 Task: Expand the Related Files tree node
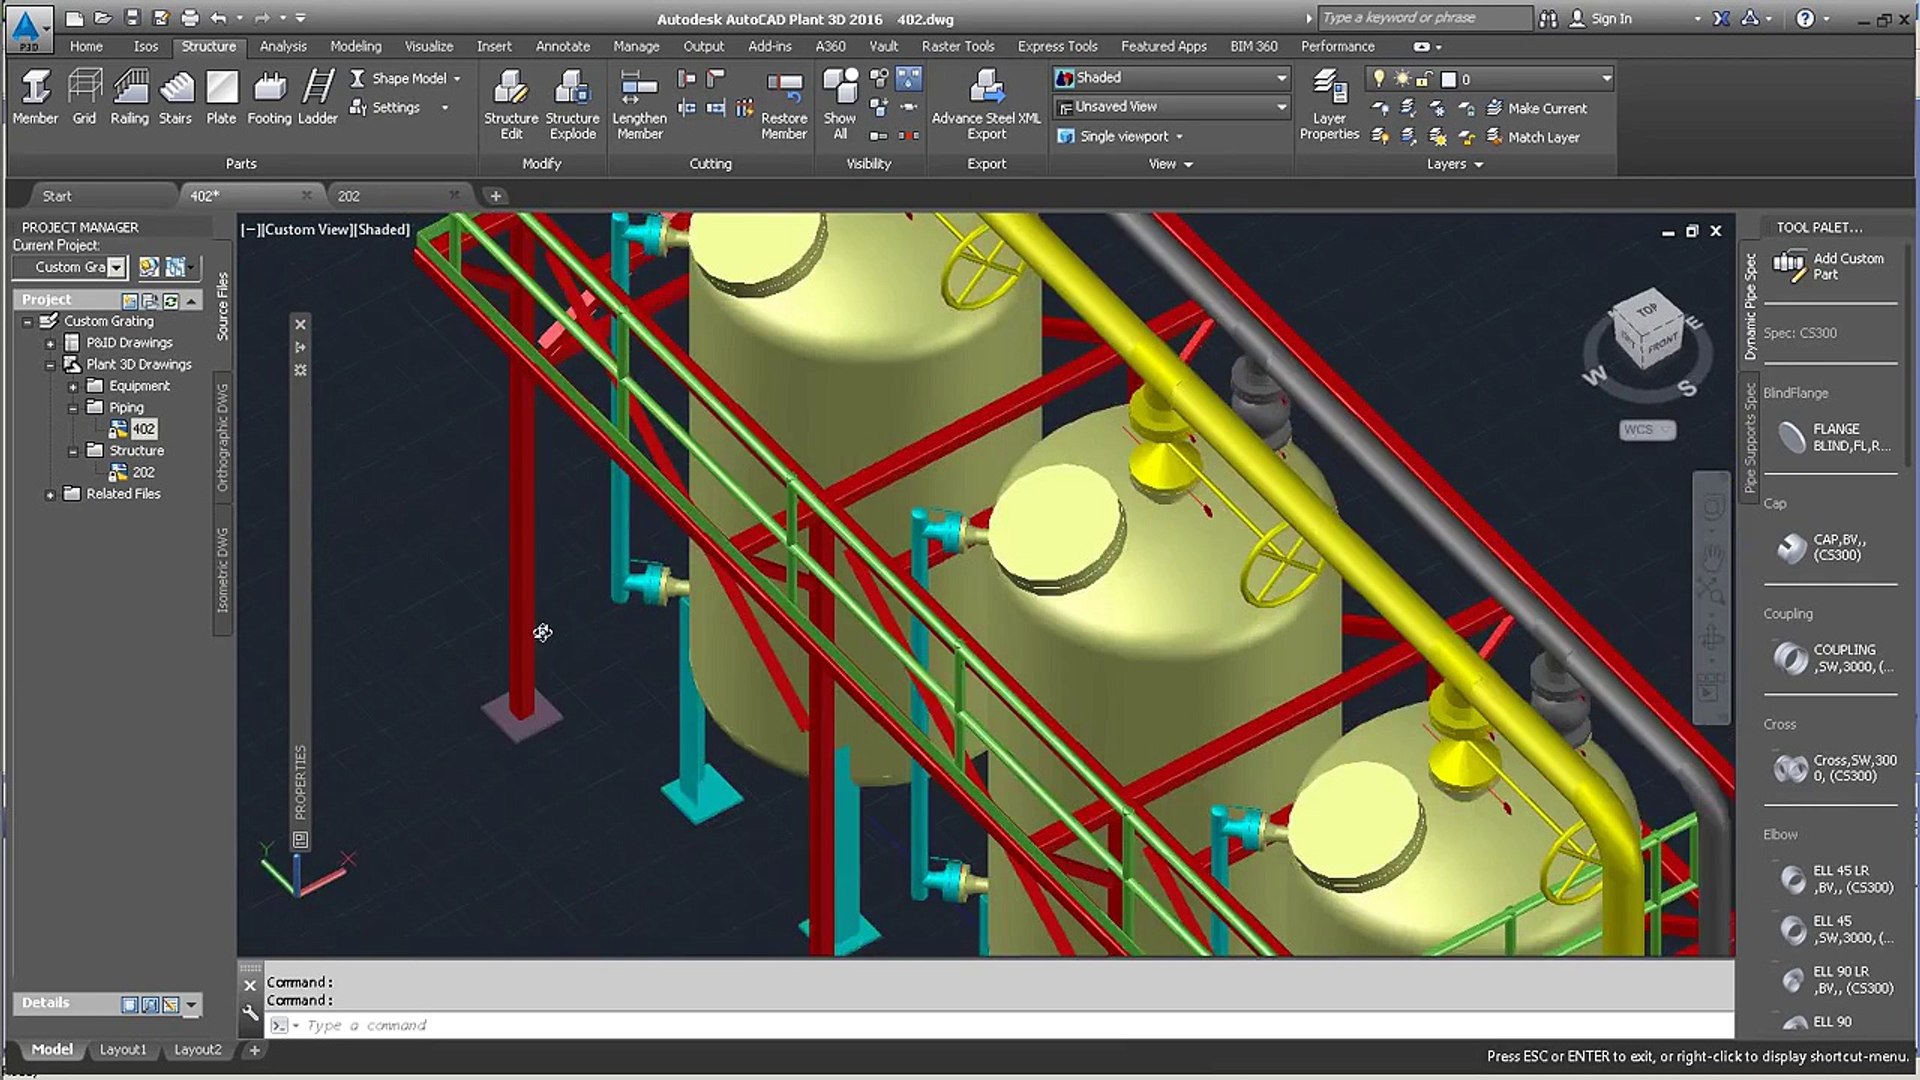click(x=50, y=494)
